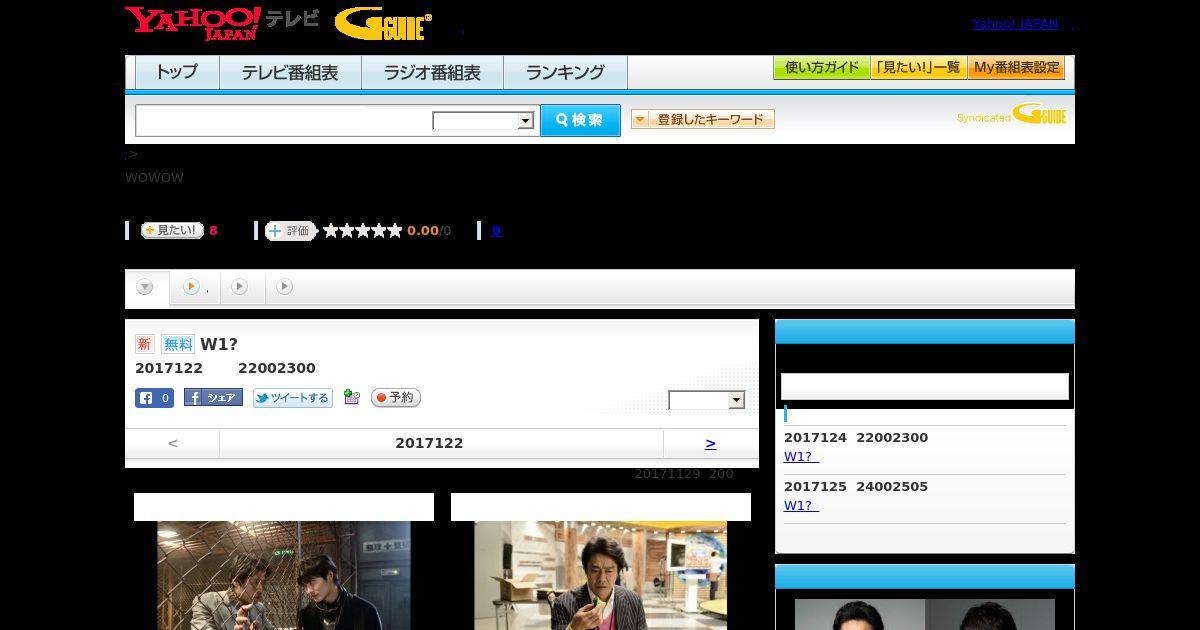Click the man eating thumbnail
Viewport: 1200px width, 630px height.
point(600,575)
